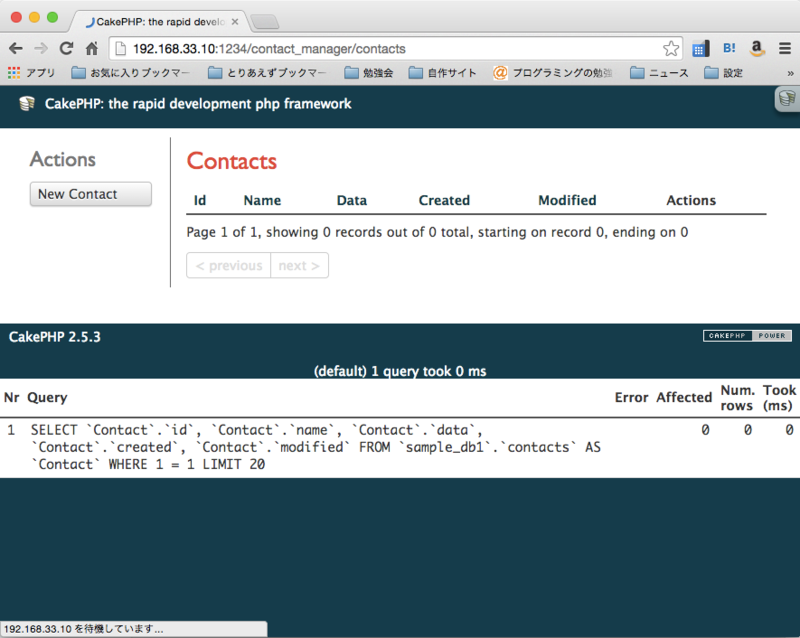Click the CakePHP Power badge
Viewport: 800px width, 638px height.
tap(747, 336)
